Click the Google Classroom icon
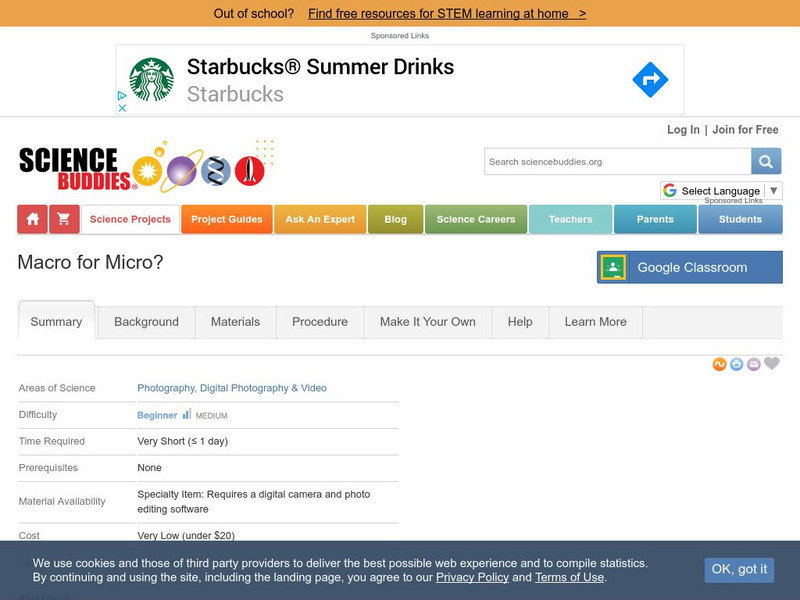 click(613, 267)
